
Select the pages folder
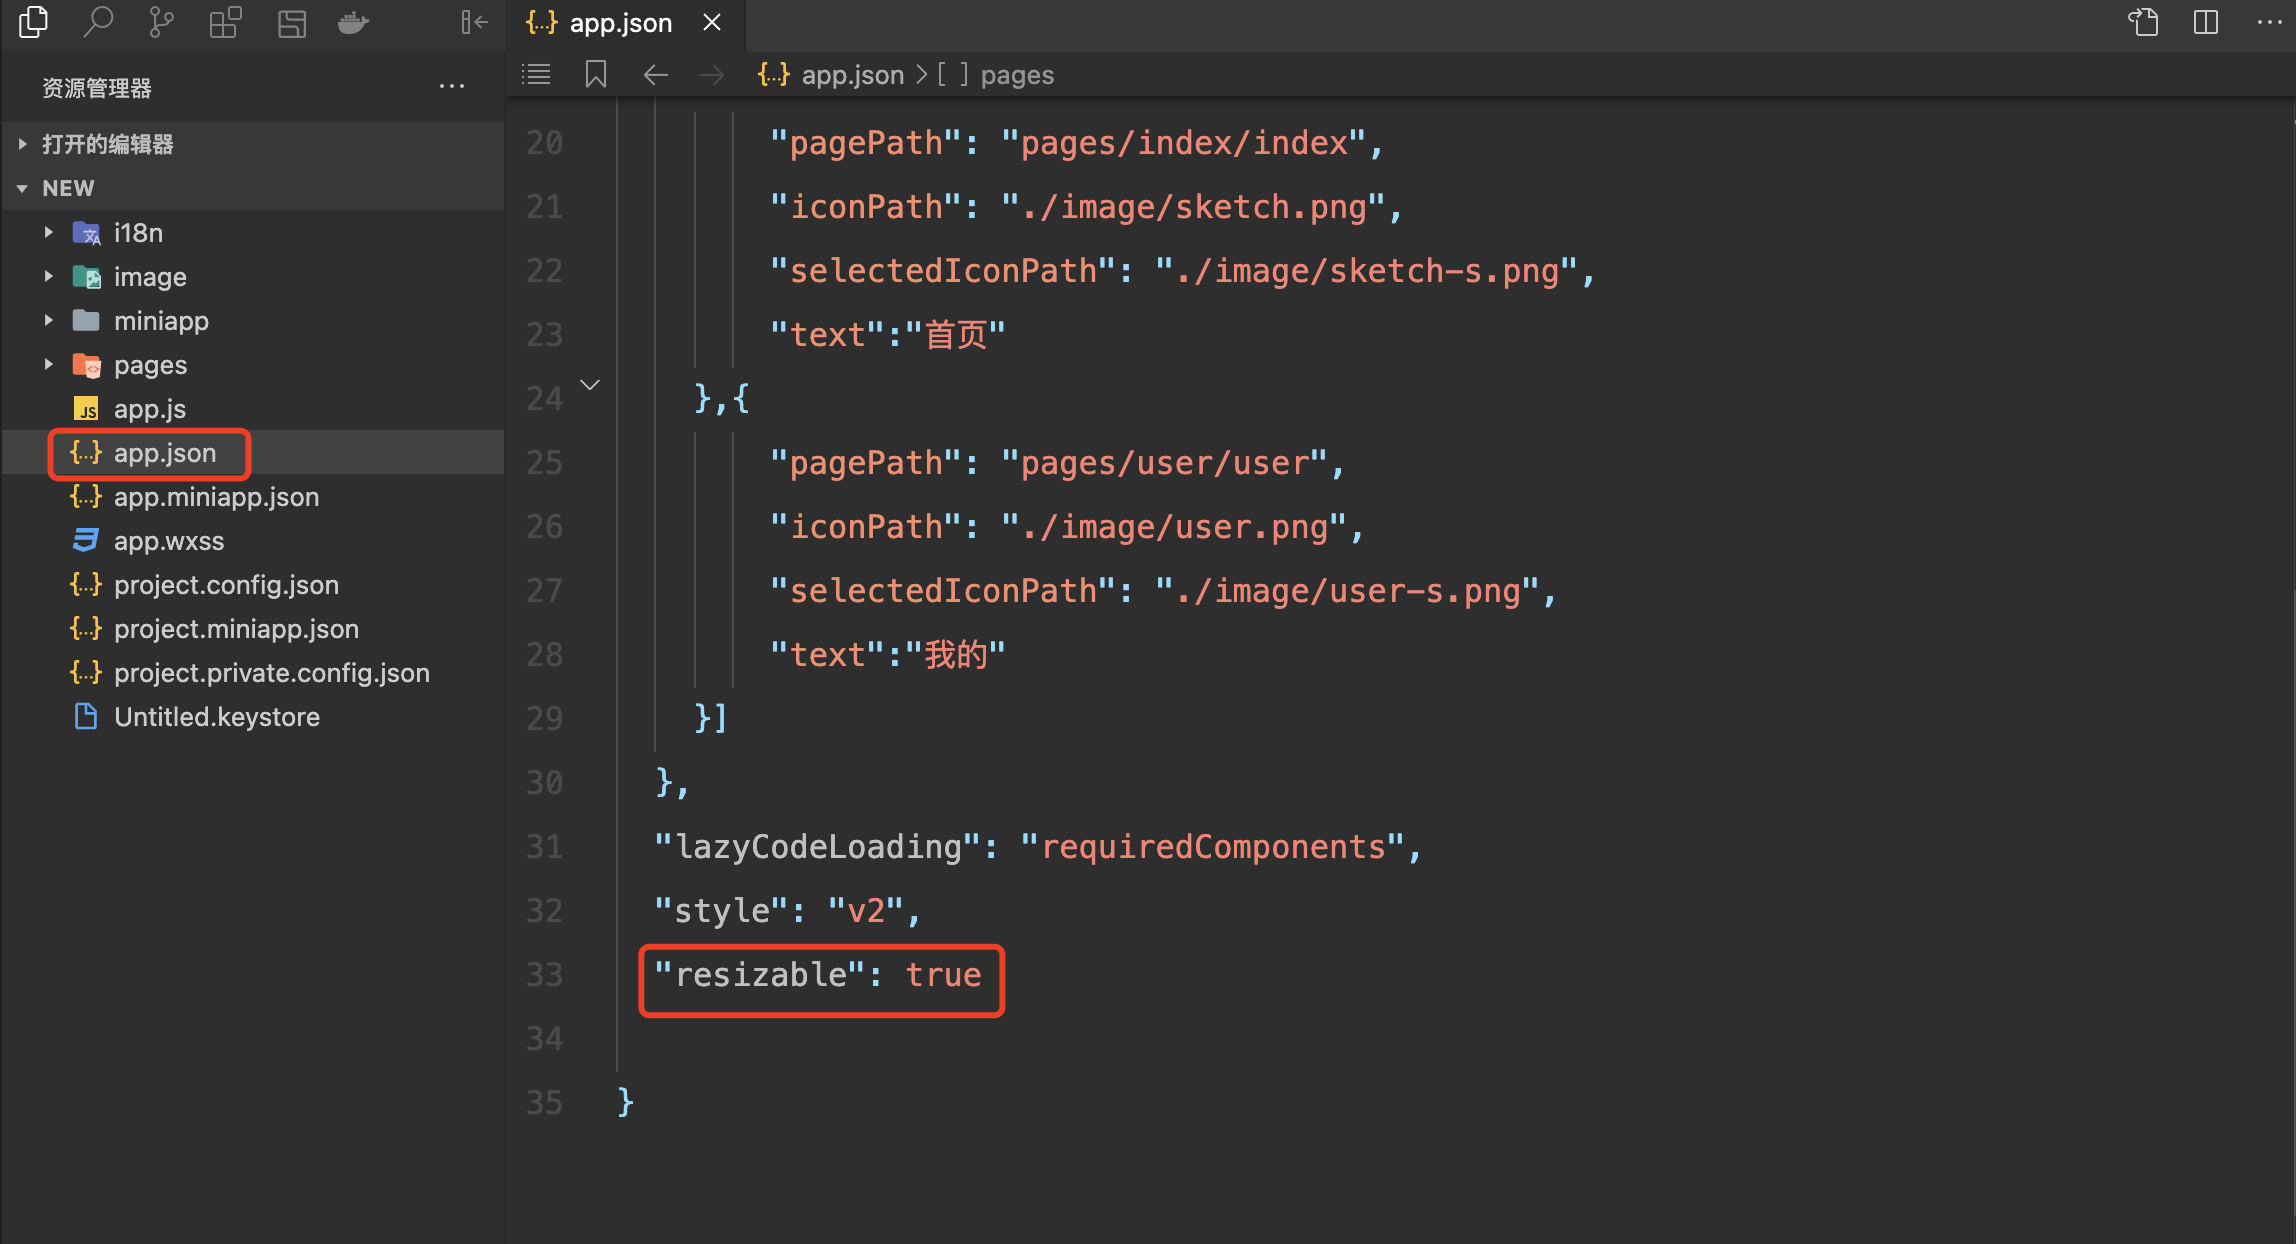[252, 364]
